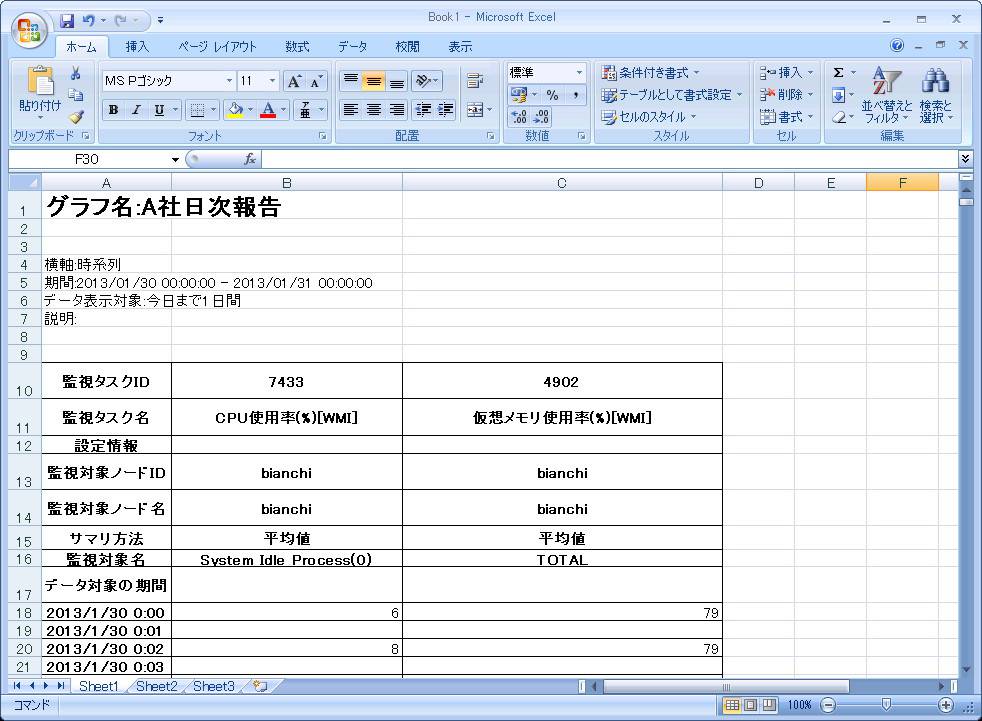
Task: Select cell B10 containing 7433
Action: 286,381
